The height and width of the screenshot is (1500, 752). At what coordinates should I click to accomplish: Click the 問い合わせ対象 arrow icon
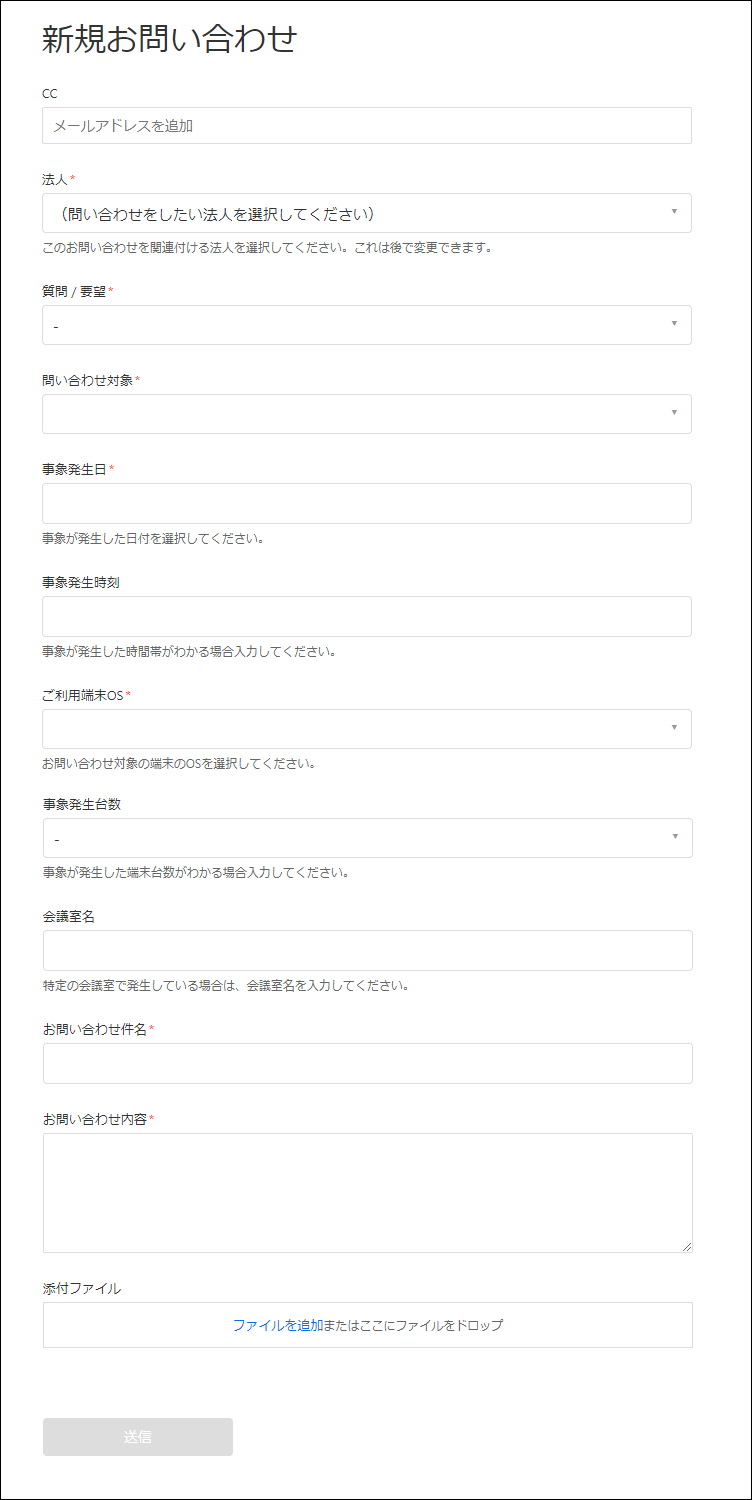674,413
